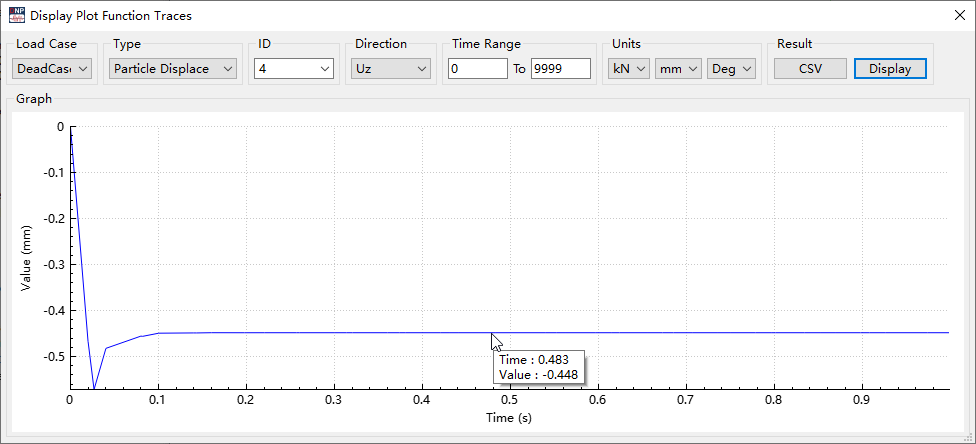Expand the Type dropdown showing Particle Displace
The image size is (976, 444).
coord(173,69)
